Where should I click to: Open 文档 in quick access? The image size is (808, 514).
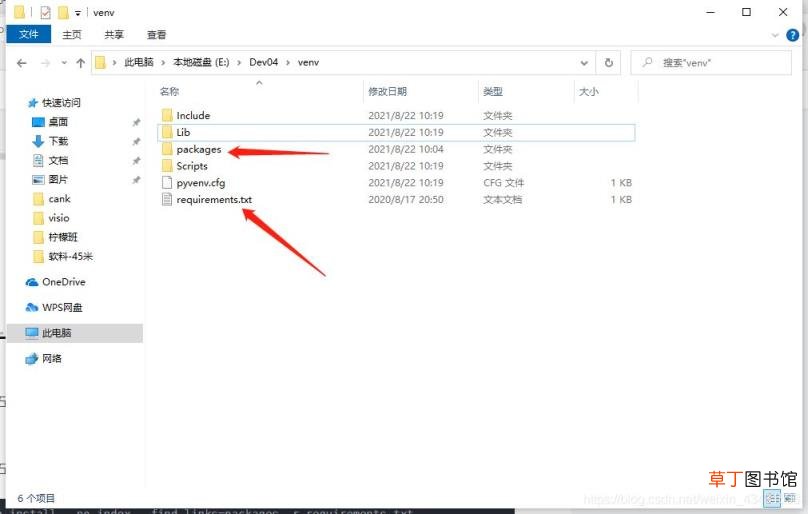58,160
